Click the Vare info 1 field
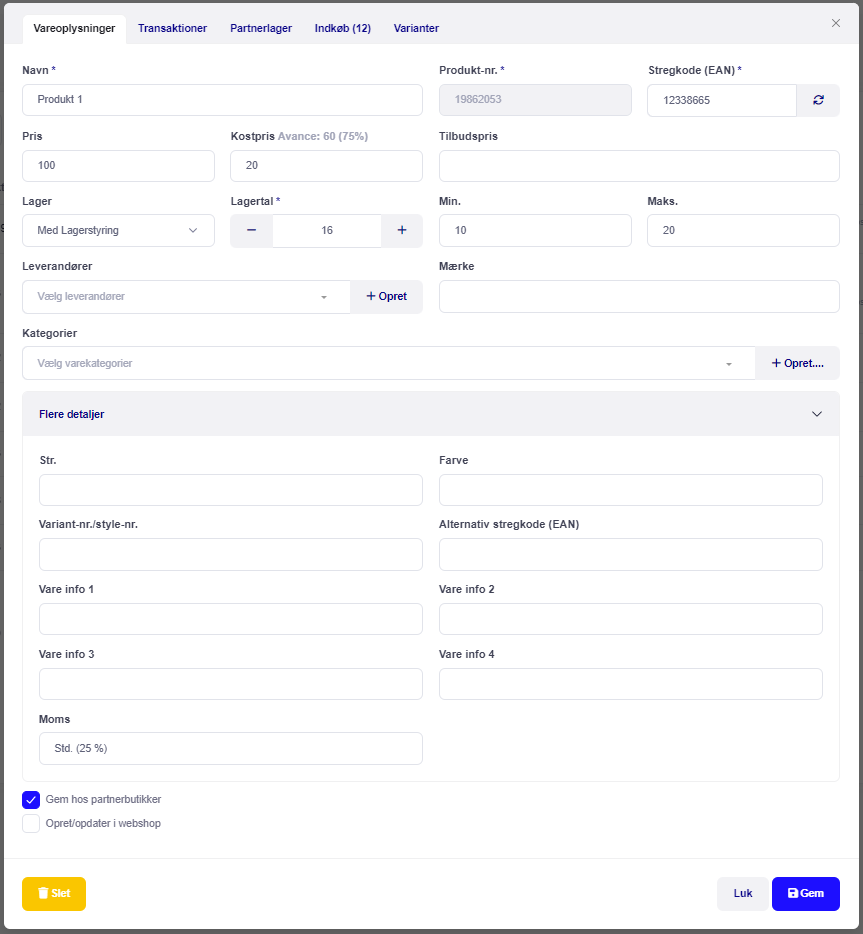This screenshot has height=934, width=863. pyautogui.click(x=231, y=619)
